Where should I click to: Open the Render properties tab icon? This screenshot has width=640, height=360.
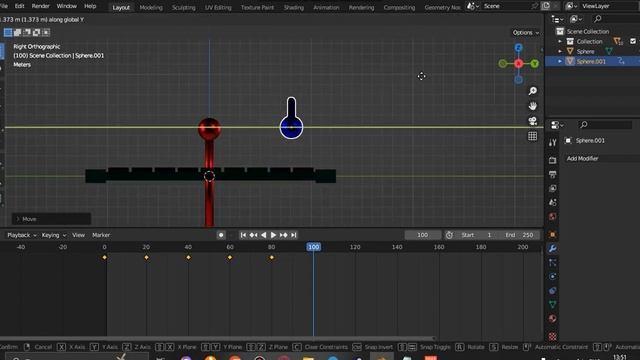[552, 160]
